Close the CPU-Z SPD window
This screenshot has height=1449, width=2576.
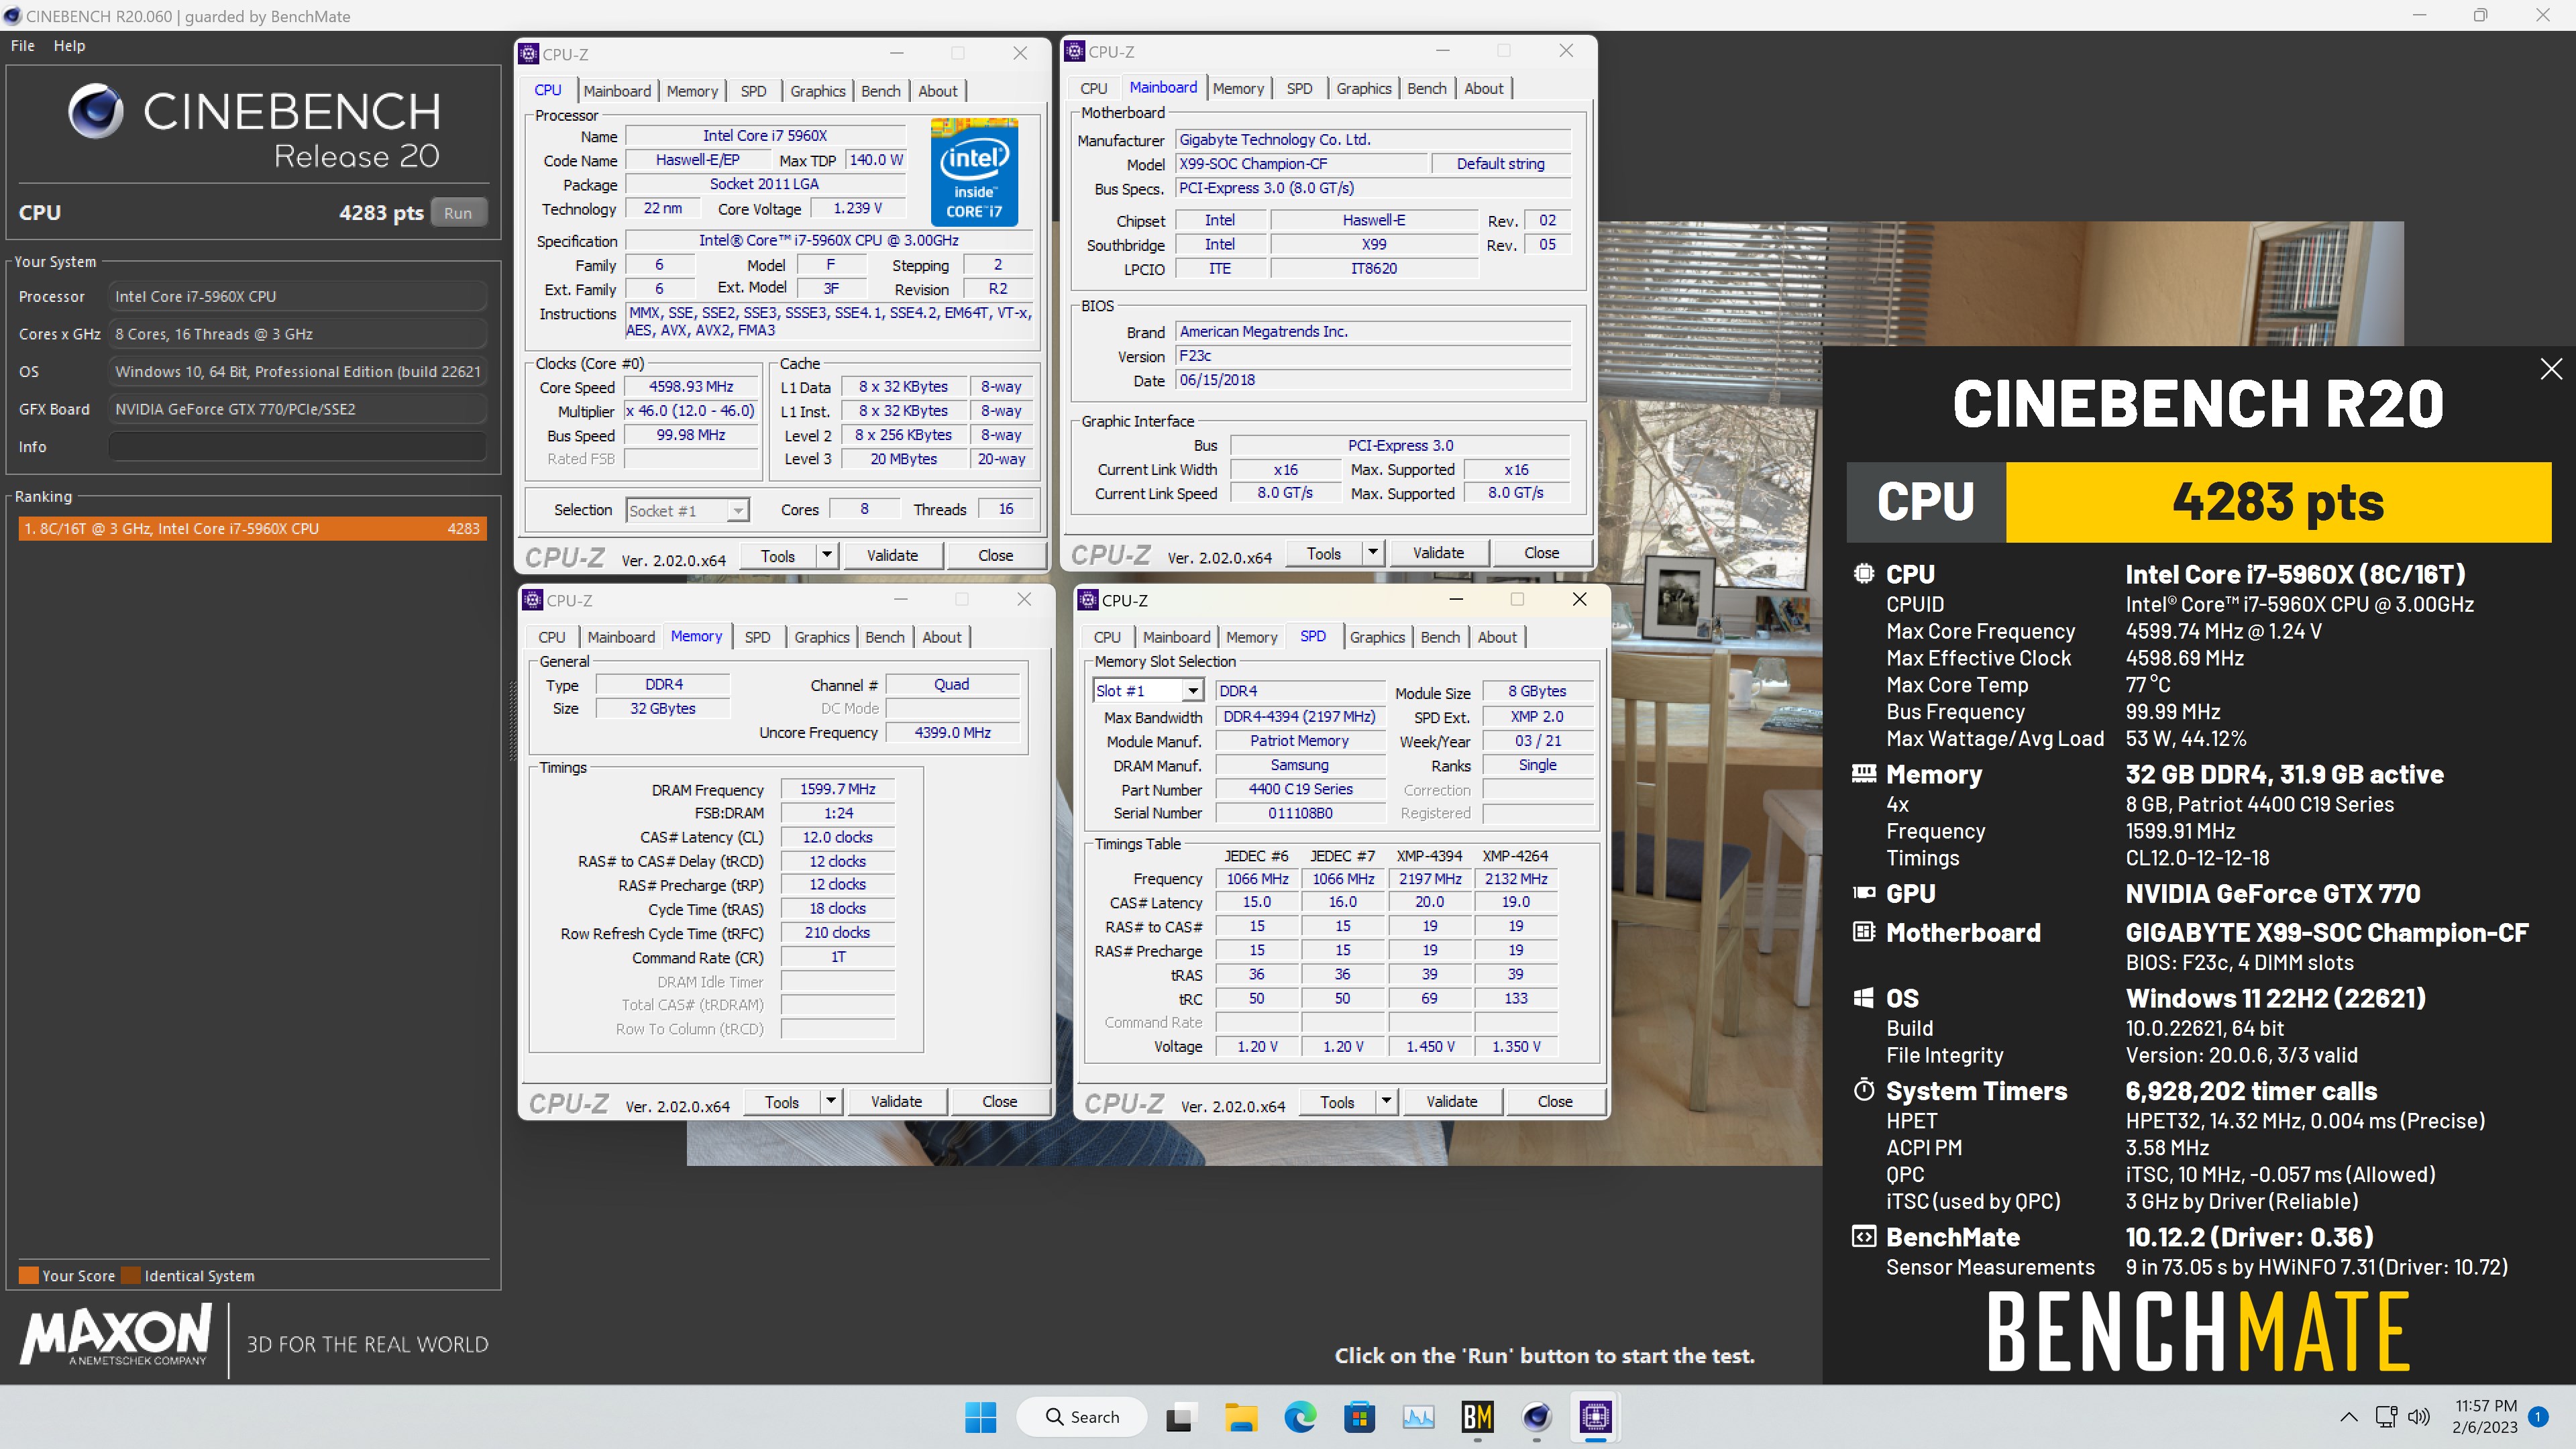pyautogui.click(x=1579, y=599)
